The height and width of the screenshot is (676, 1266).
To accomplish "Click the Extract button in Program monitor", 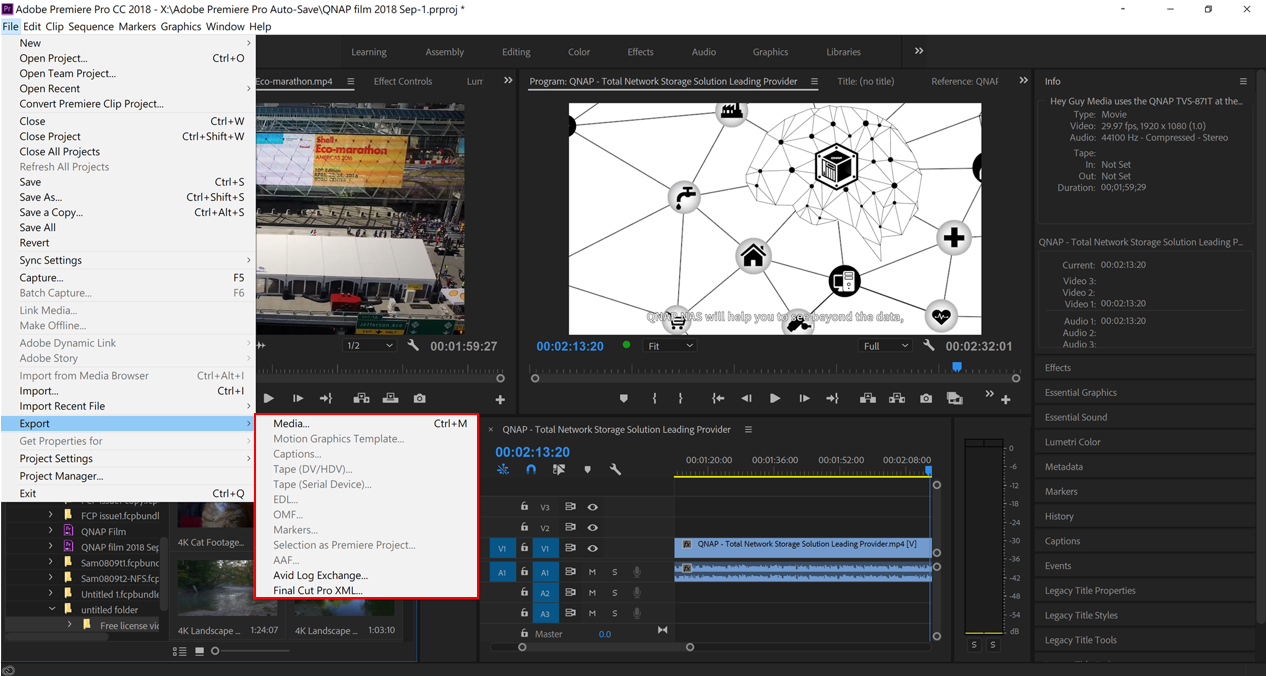I will pyautogui.click(x=897, y=398).
